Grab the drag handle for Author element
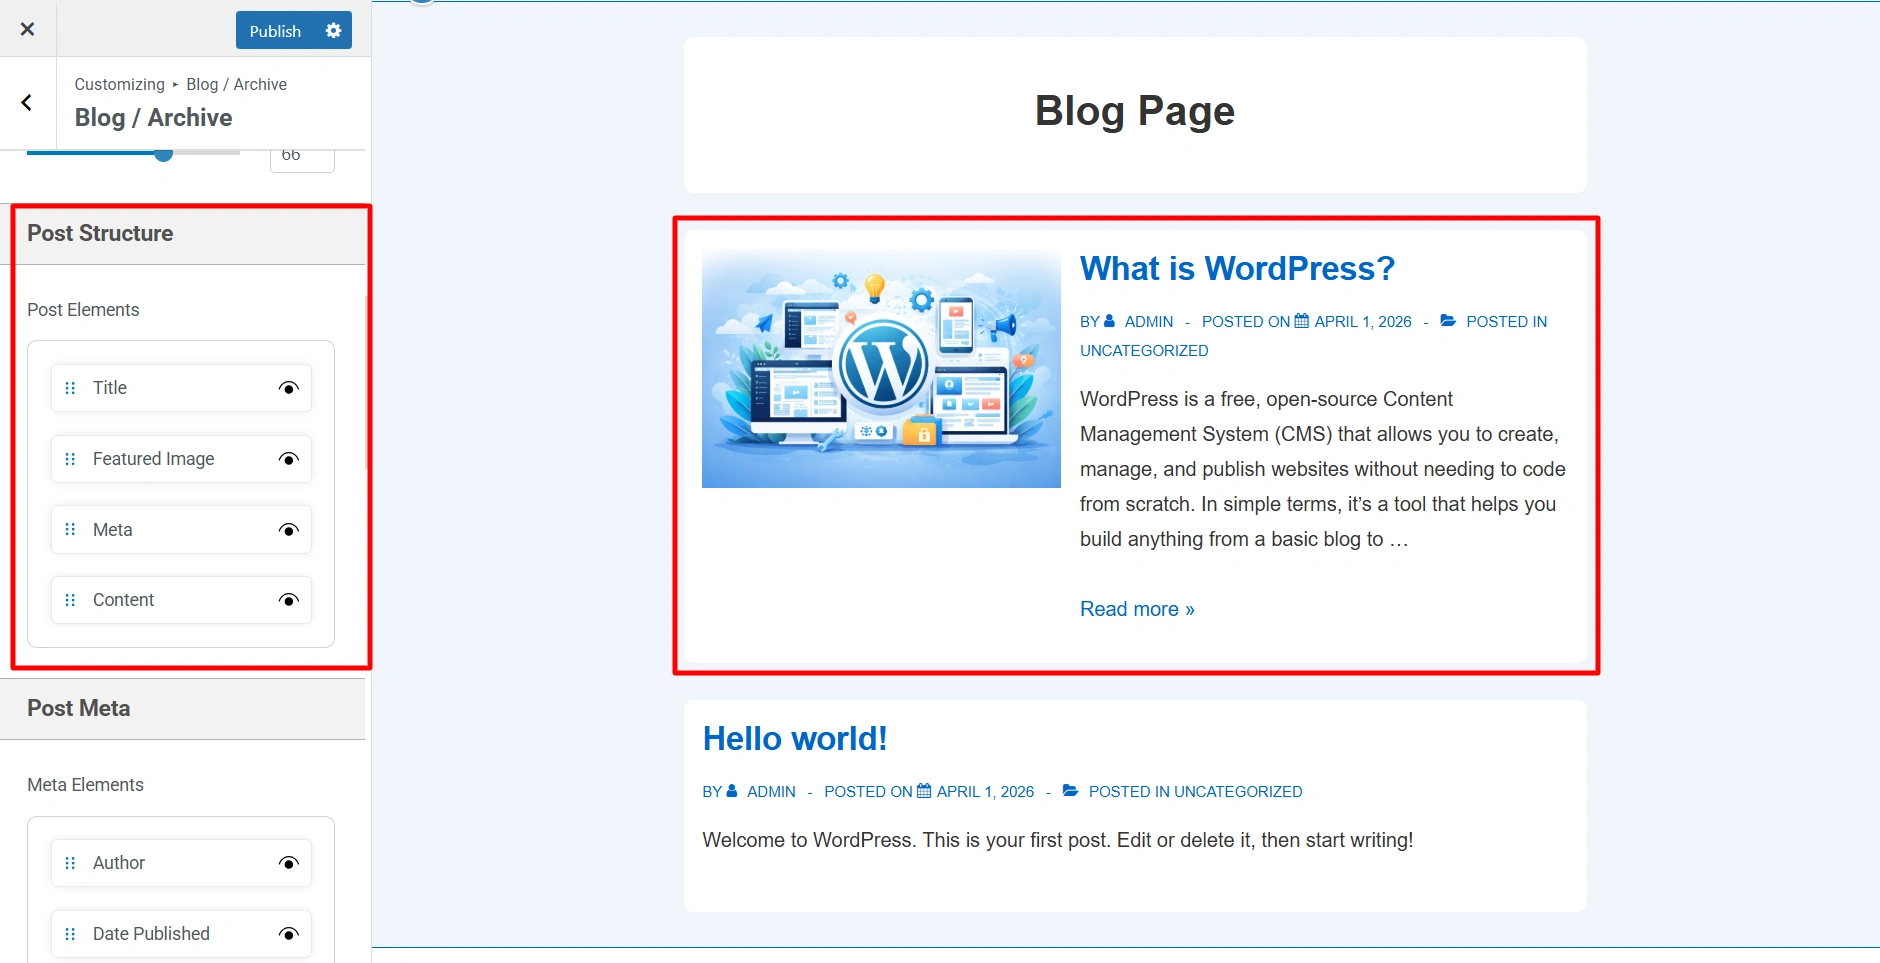 pyautogui.click(x=70, y=863)
